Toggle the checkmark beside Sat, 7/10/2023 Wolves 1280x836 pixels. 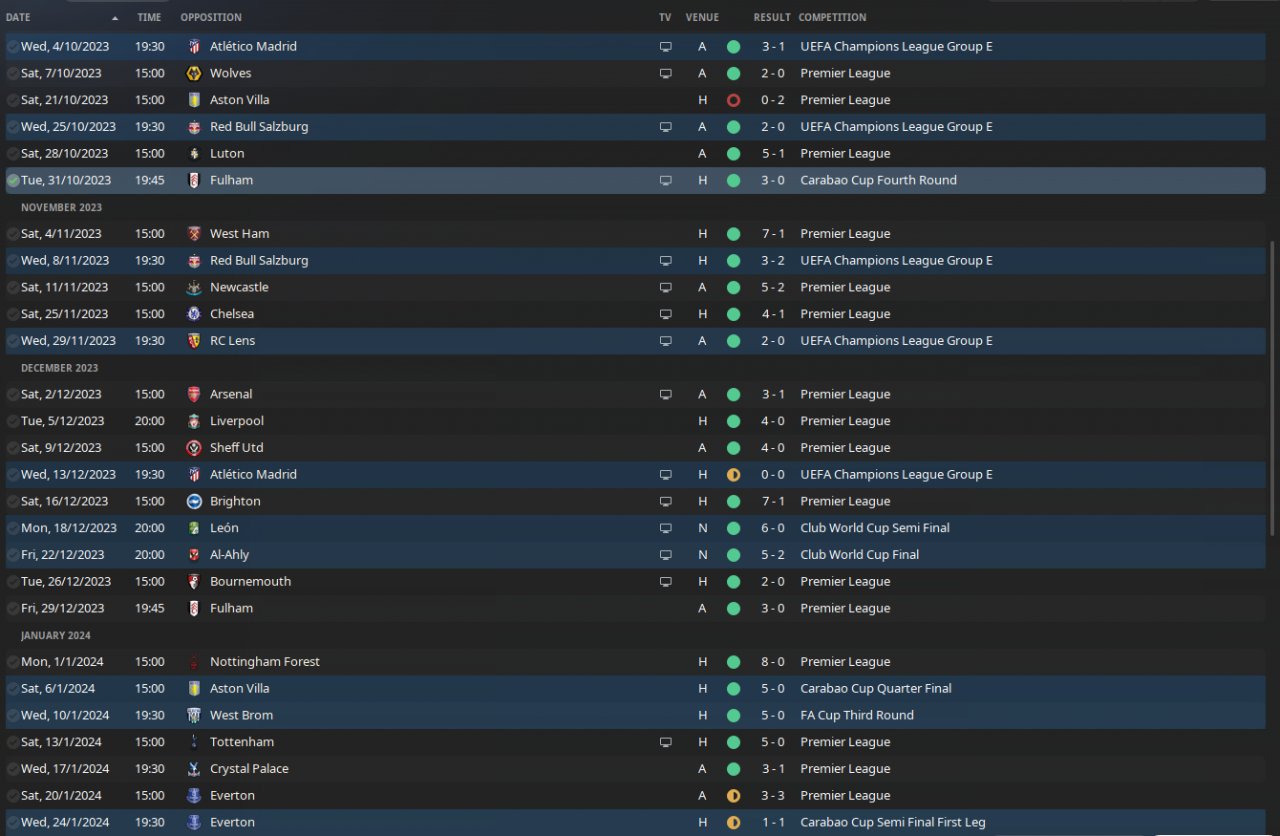point(13,73)
